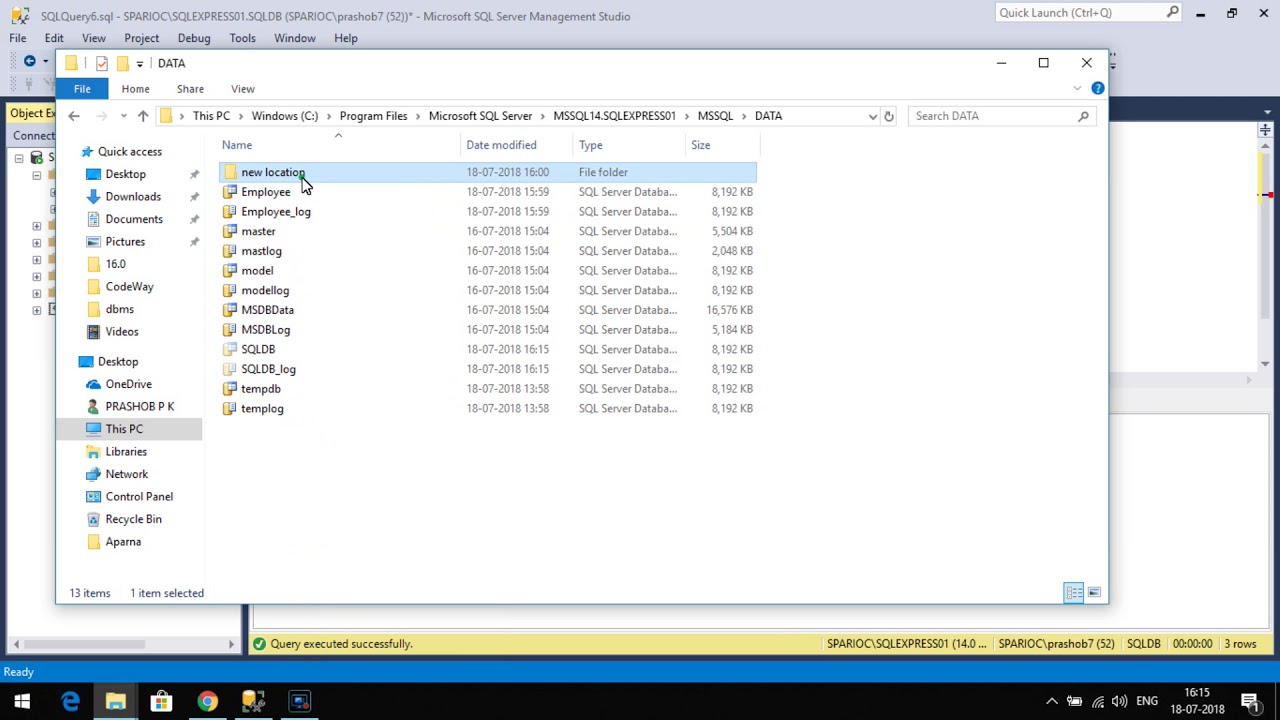Image resolution: width=1280 pixels, height=720 pixels.
Task: Click File Explorer taskbar icon
Action: tap(115, 702)
